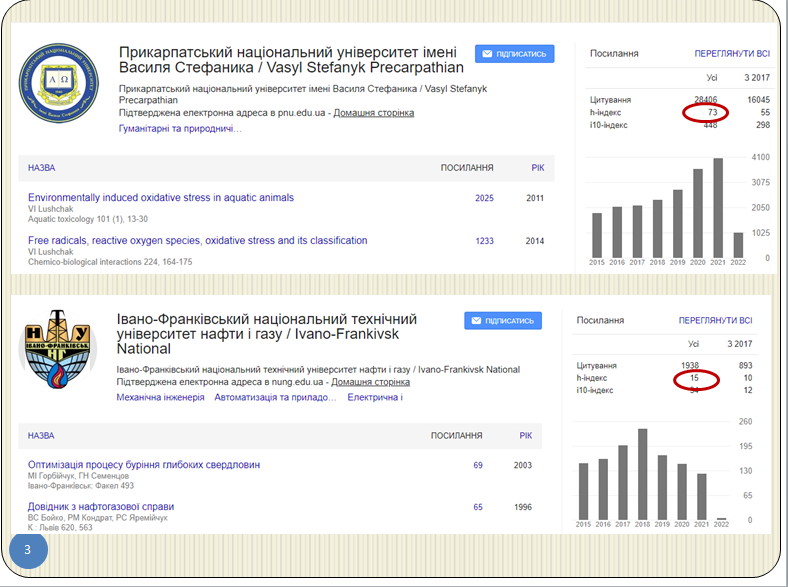Open the 65 citations count link
Image resolution: width=788 pixels, height=587 pixels.
[478, 507]
